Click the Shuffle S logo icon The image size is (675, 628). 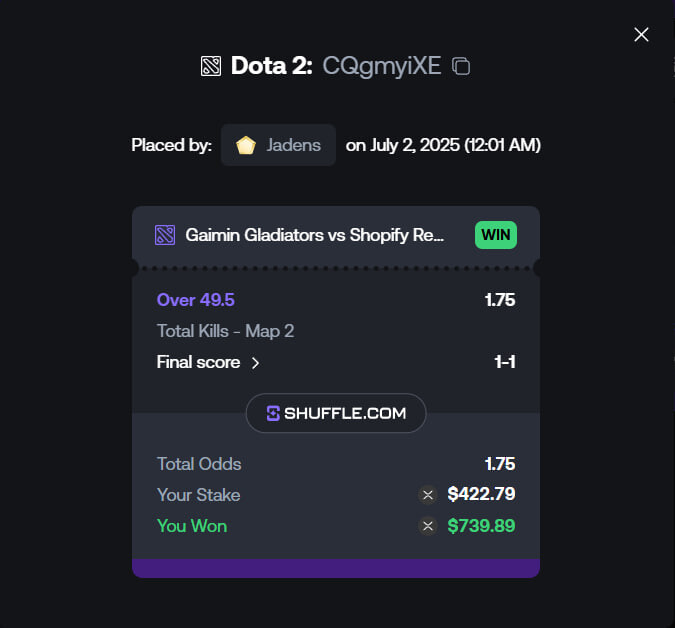coord(273,413)
